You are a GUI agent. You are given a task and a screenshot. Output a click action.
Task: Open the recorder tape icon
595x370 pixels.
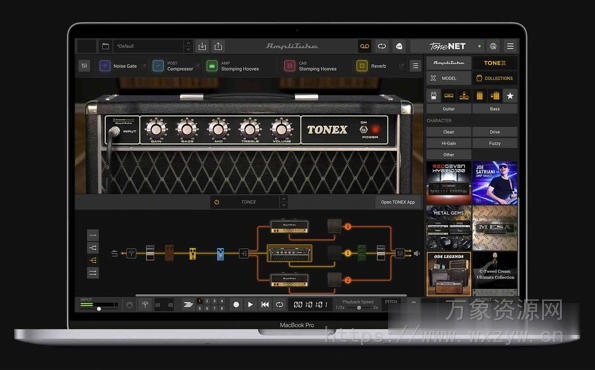(x=365, y=46)
